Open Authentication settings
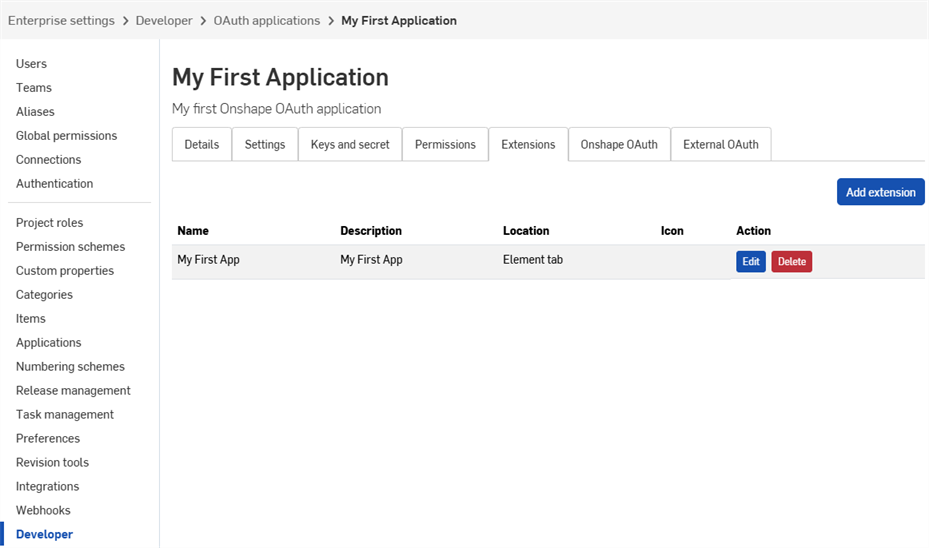Image resolution: width=929 pixels, height=548 pixels. tap(55, 184)
